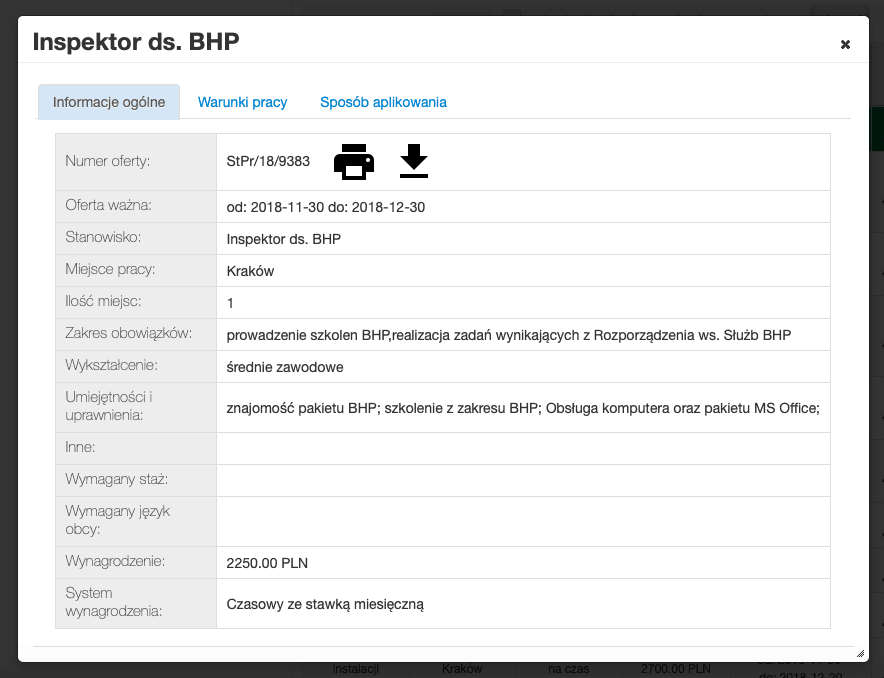Image resolution: width=884 pixels, height=678 pixels.
Task: Click the Ilość miejsc value of 1
Action: 231,303
